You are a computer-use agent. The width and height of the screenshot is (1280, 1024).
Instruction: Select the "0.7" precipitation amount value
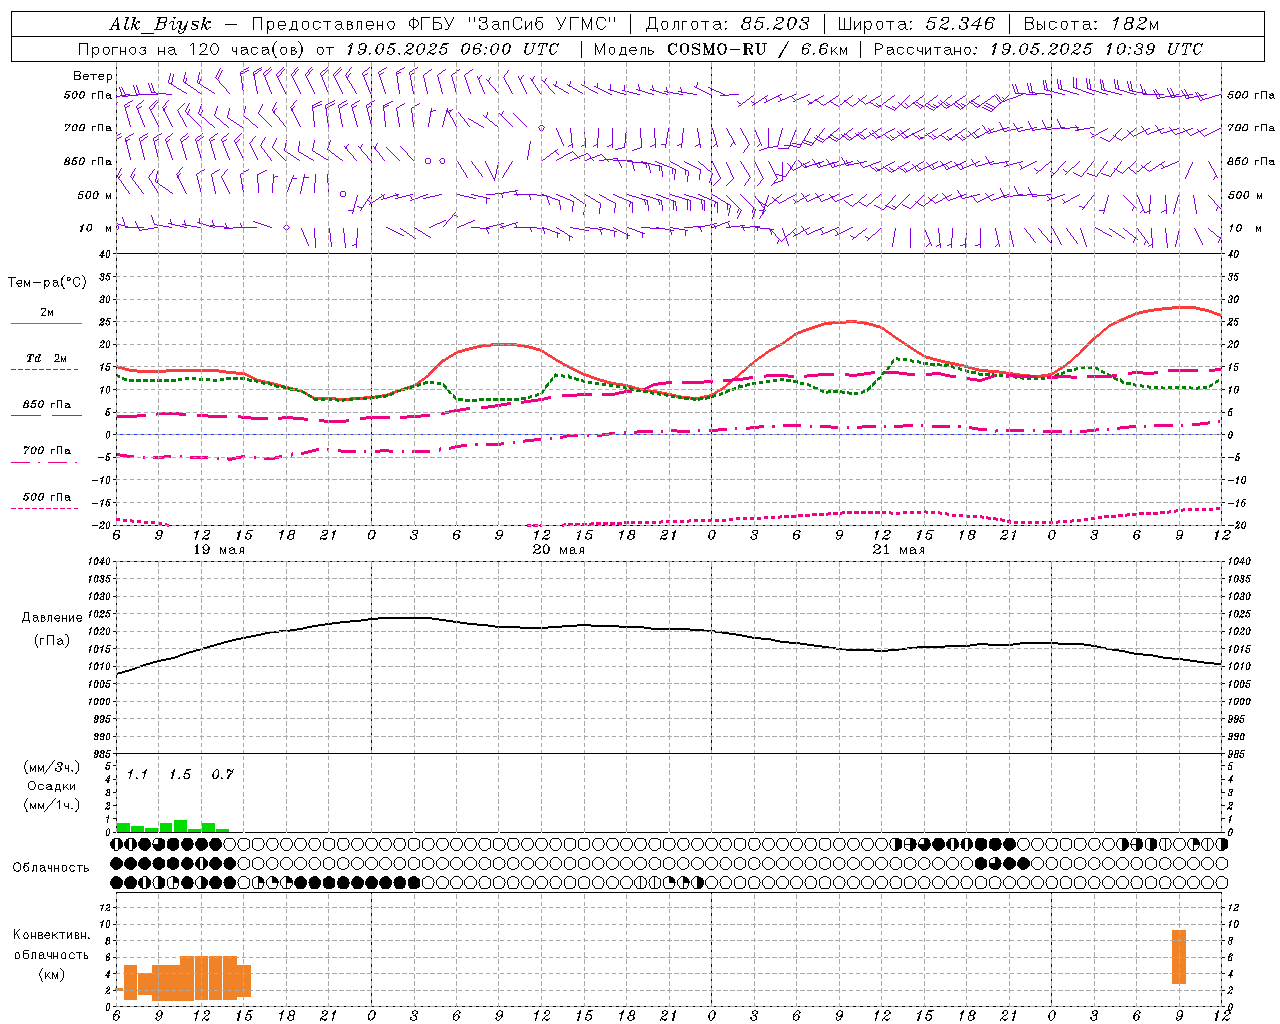click(223, 775)
